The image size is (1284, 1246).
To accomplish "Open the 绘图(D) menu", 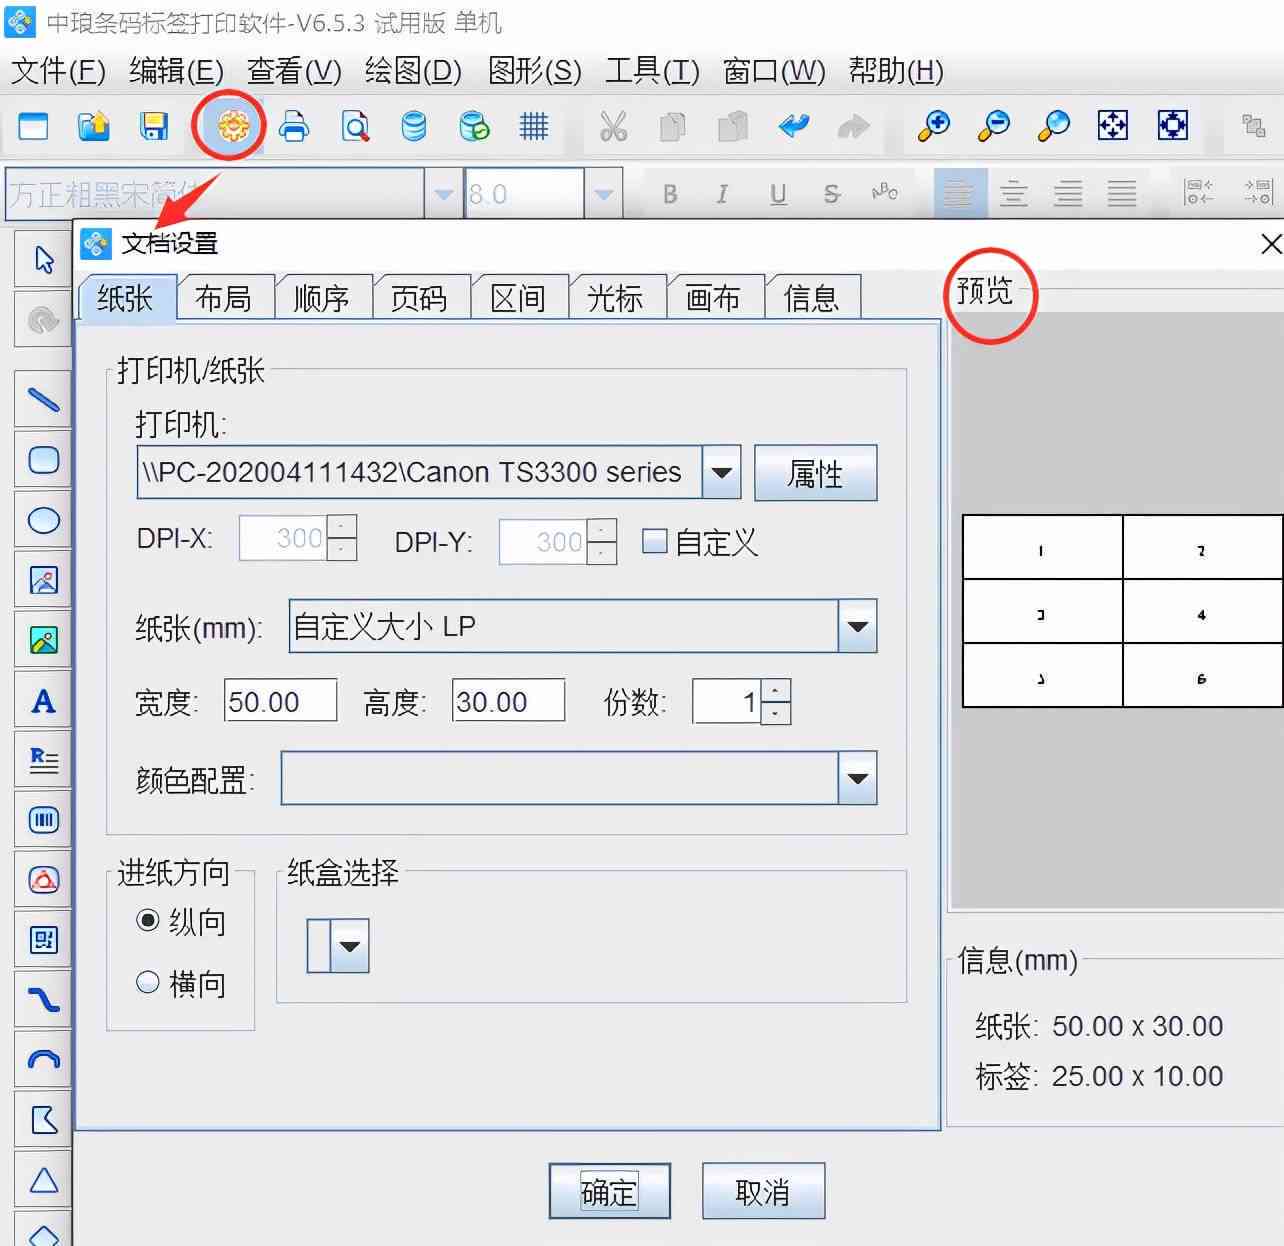I will point(413,71).
